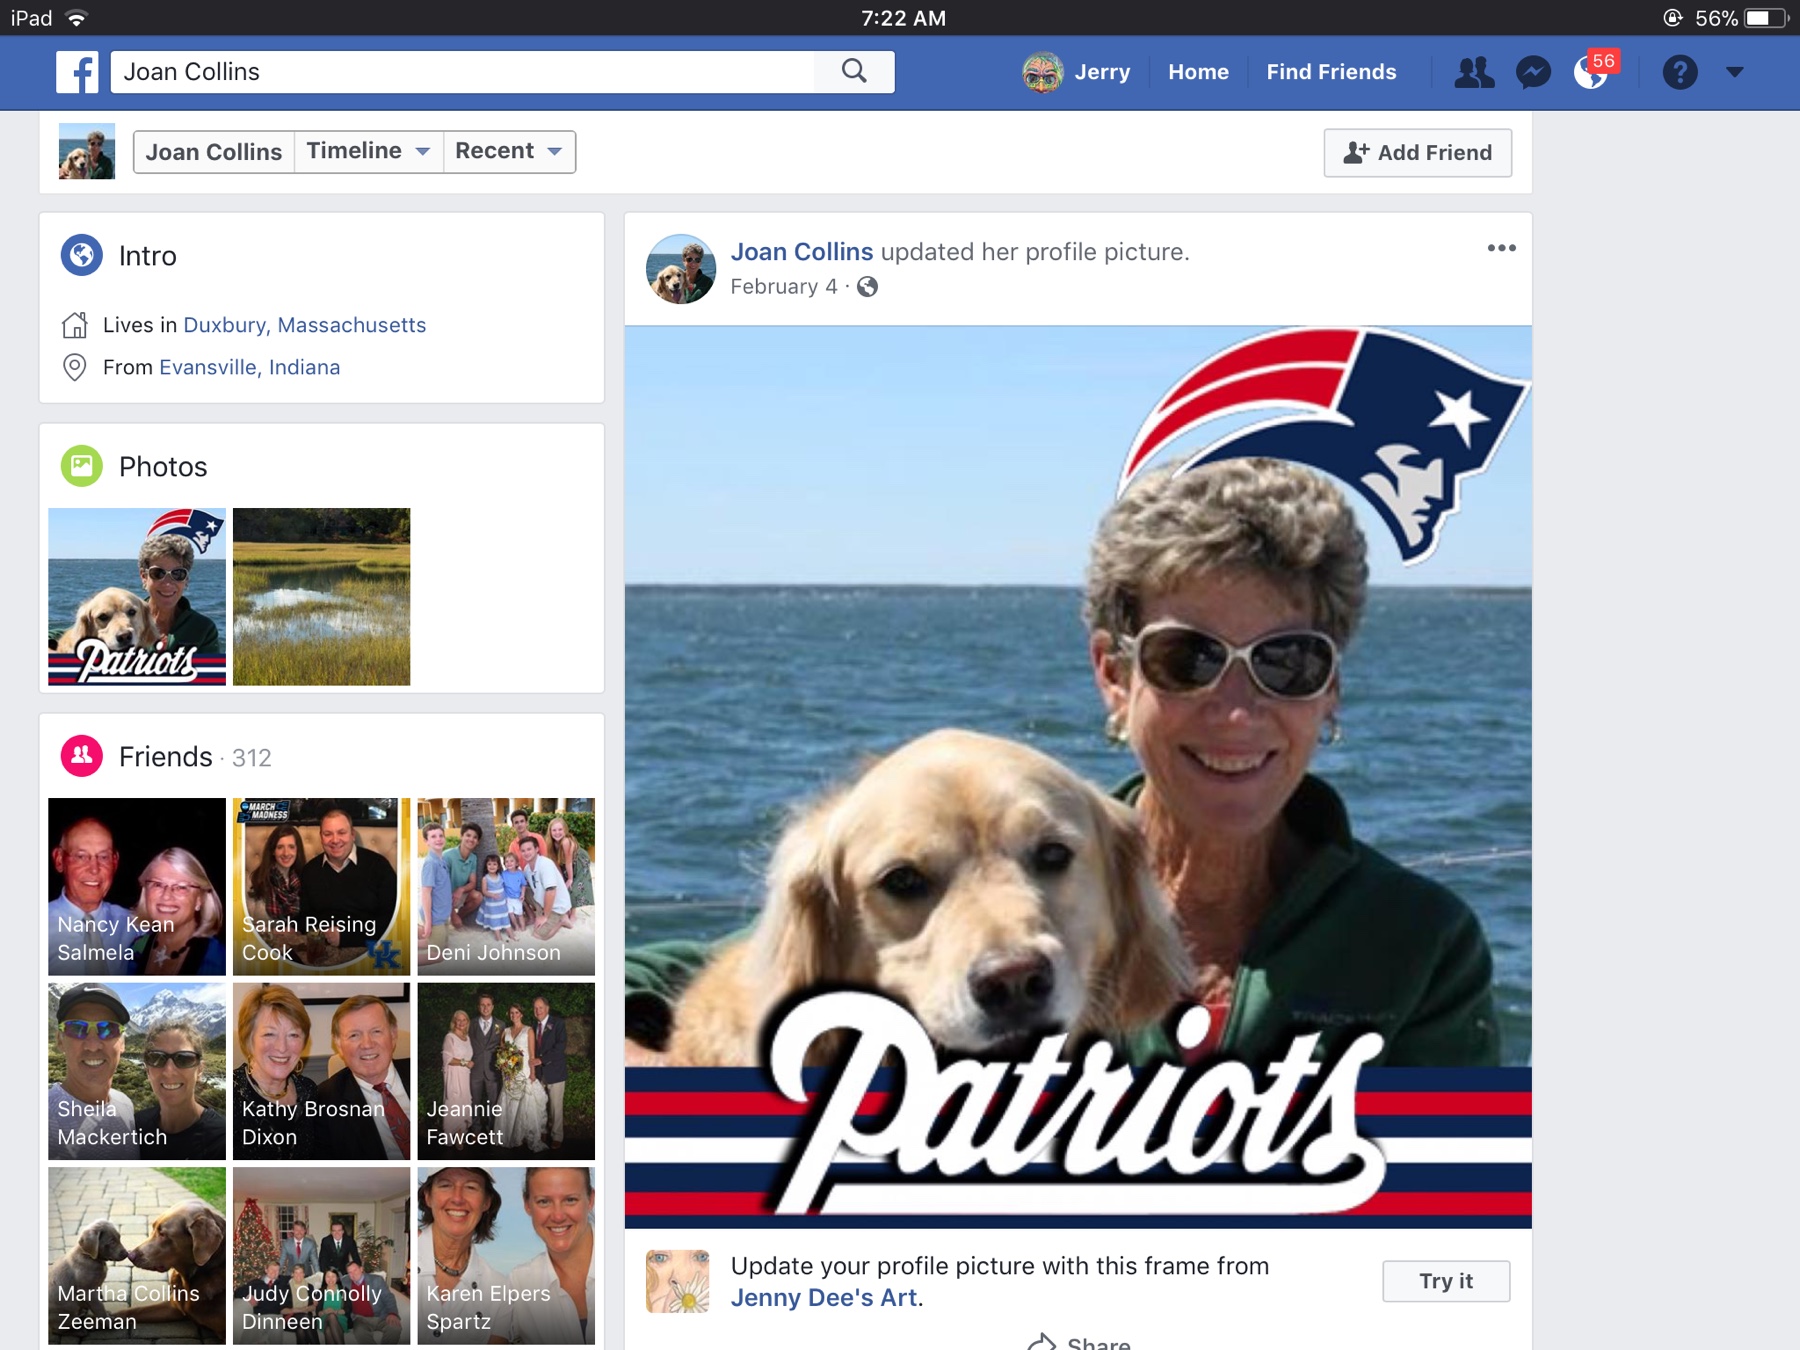Image resolution: width=1800 pixels, height=1350 pixels.
Task: Expand the account dropdown arrow in navbar
Action: pos(1735,72)
